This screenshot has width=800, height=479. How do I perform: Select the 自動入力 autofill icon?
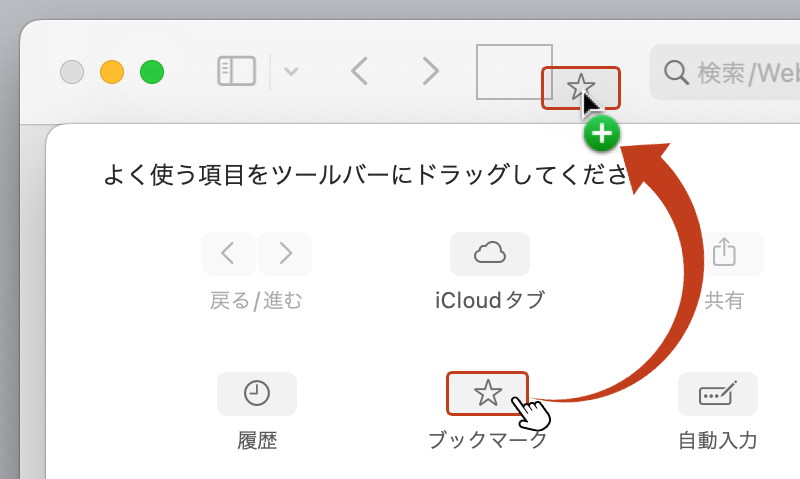718,394
